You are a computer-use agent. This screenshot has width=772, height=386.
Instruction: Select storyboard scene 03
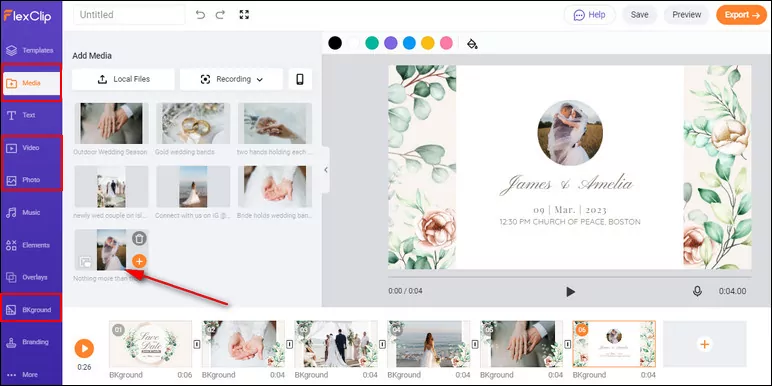click(336, 344)
